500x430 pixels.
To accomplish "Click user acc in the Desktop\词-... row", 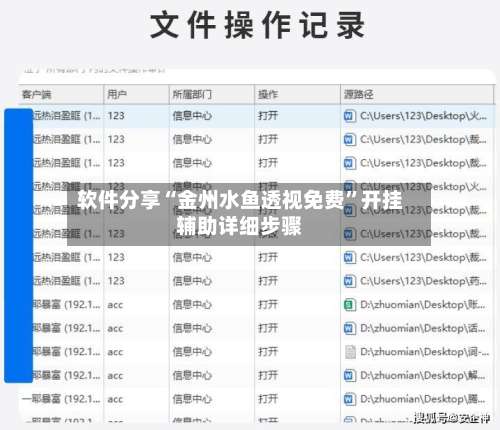I will pyautogui.click(x=115, y=353).
